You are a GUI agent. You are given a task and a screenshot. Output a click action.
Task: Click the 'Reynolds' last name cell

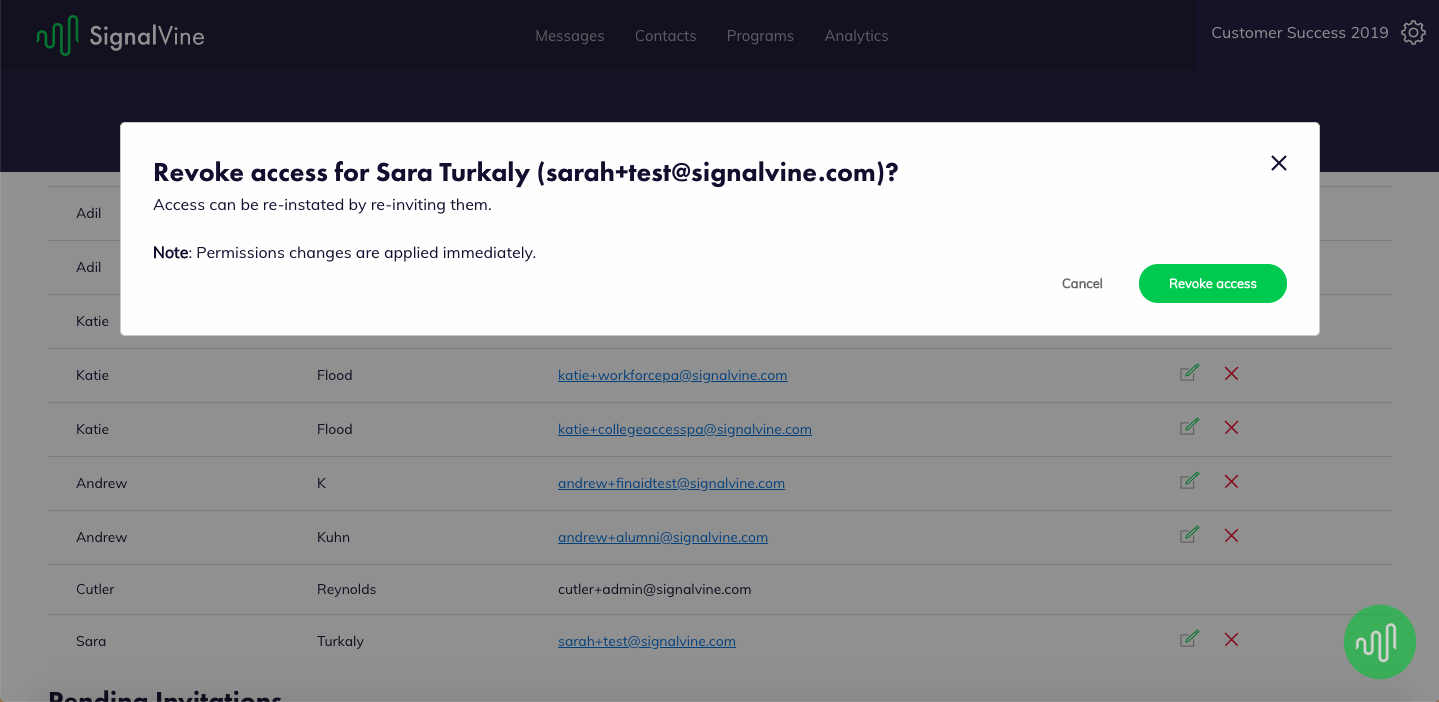(x=346, y=589)
